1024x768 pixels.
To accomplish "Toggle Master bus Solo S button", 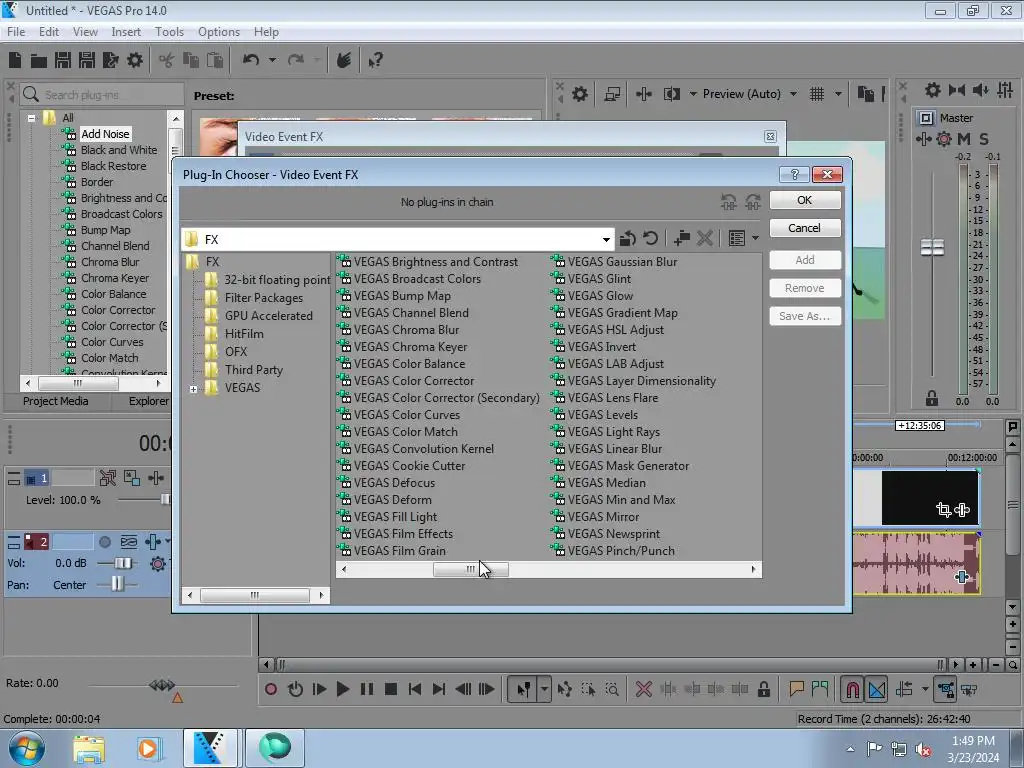I will click(x=984, y=138).
